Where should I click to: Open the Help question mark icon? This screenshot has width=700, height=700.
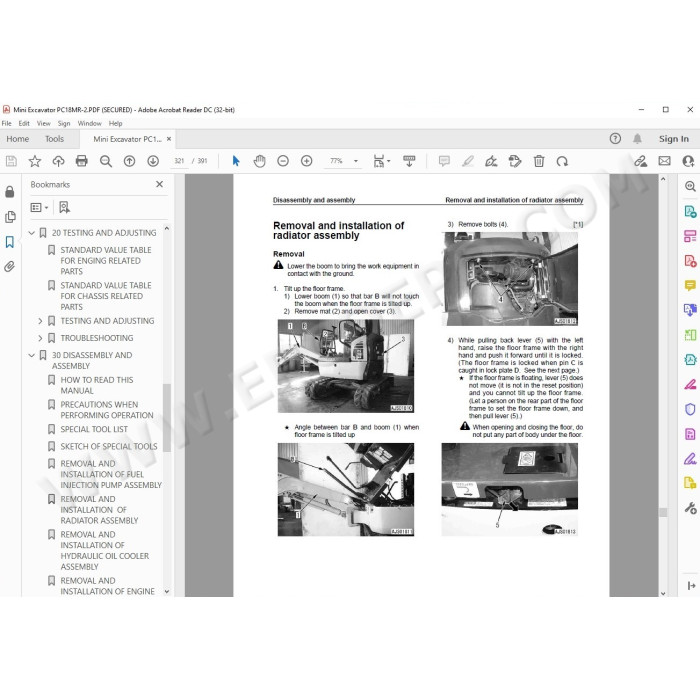click(615, 139)
